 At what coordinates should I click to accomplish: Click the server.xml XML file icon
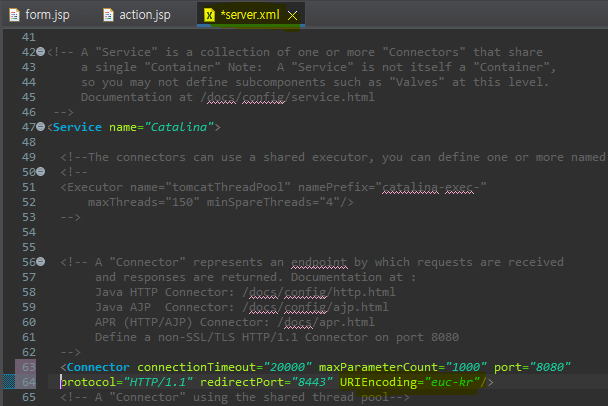click(x=209, y=15)
